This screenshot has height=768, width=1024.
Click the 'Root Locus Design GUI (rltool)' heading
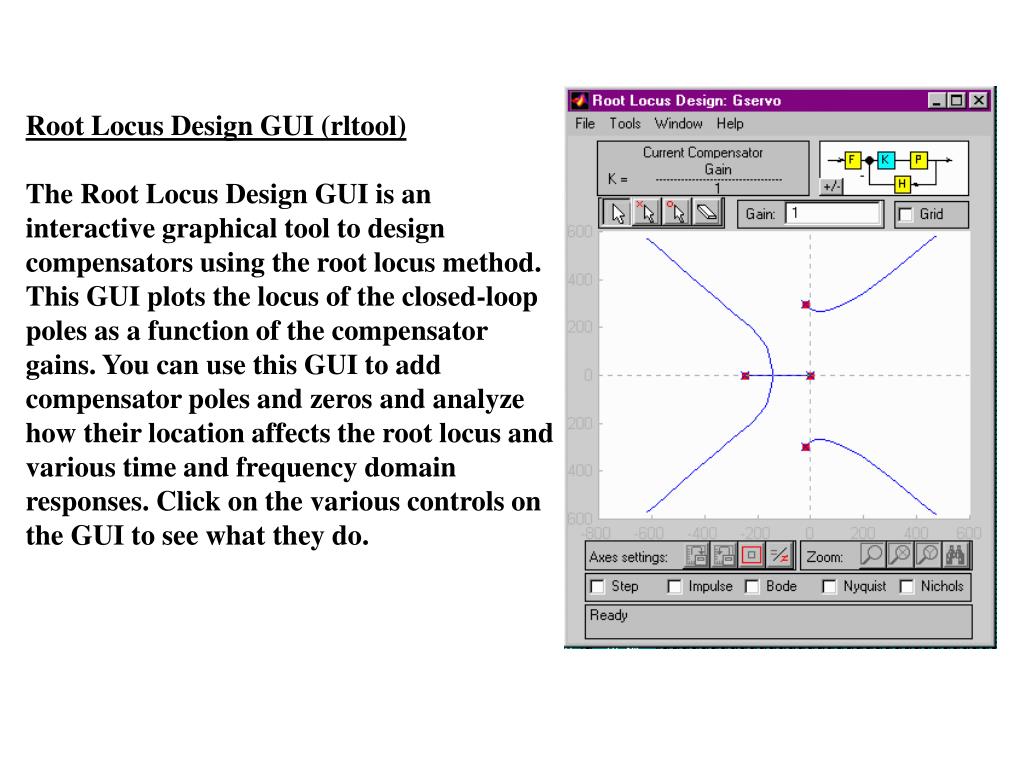[x=216, y=126]
